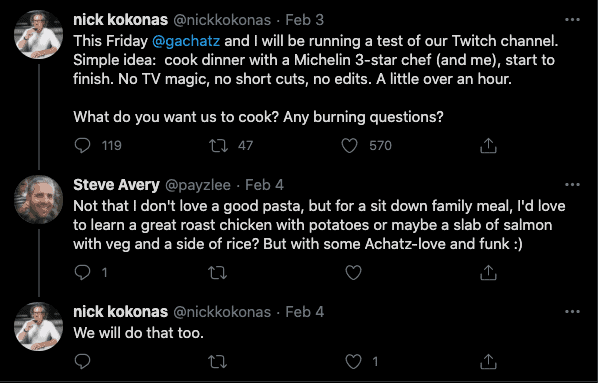The image size is (598, 383).
Task: Open the Feb 3 tweet timestamp
Action: [x=304, y=20]
